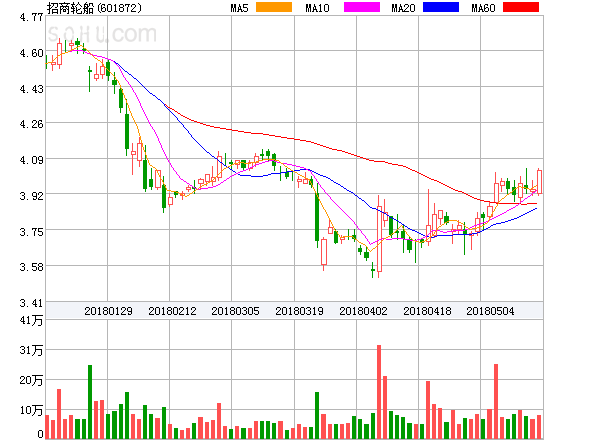Click the magenta MA10 legend swatch
The image size is (600, 440).
point(362,7)
